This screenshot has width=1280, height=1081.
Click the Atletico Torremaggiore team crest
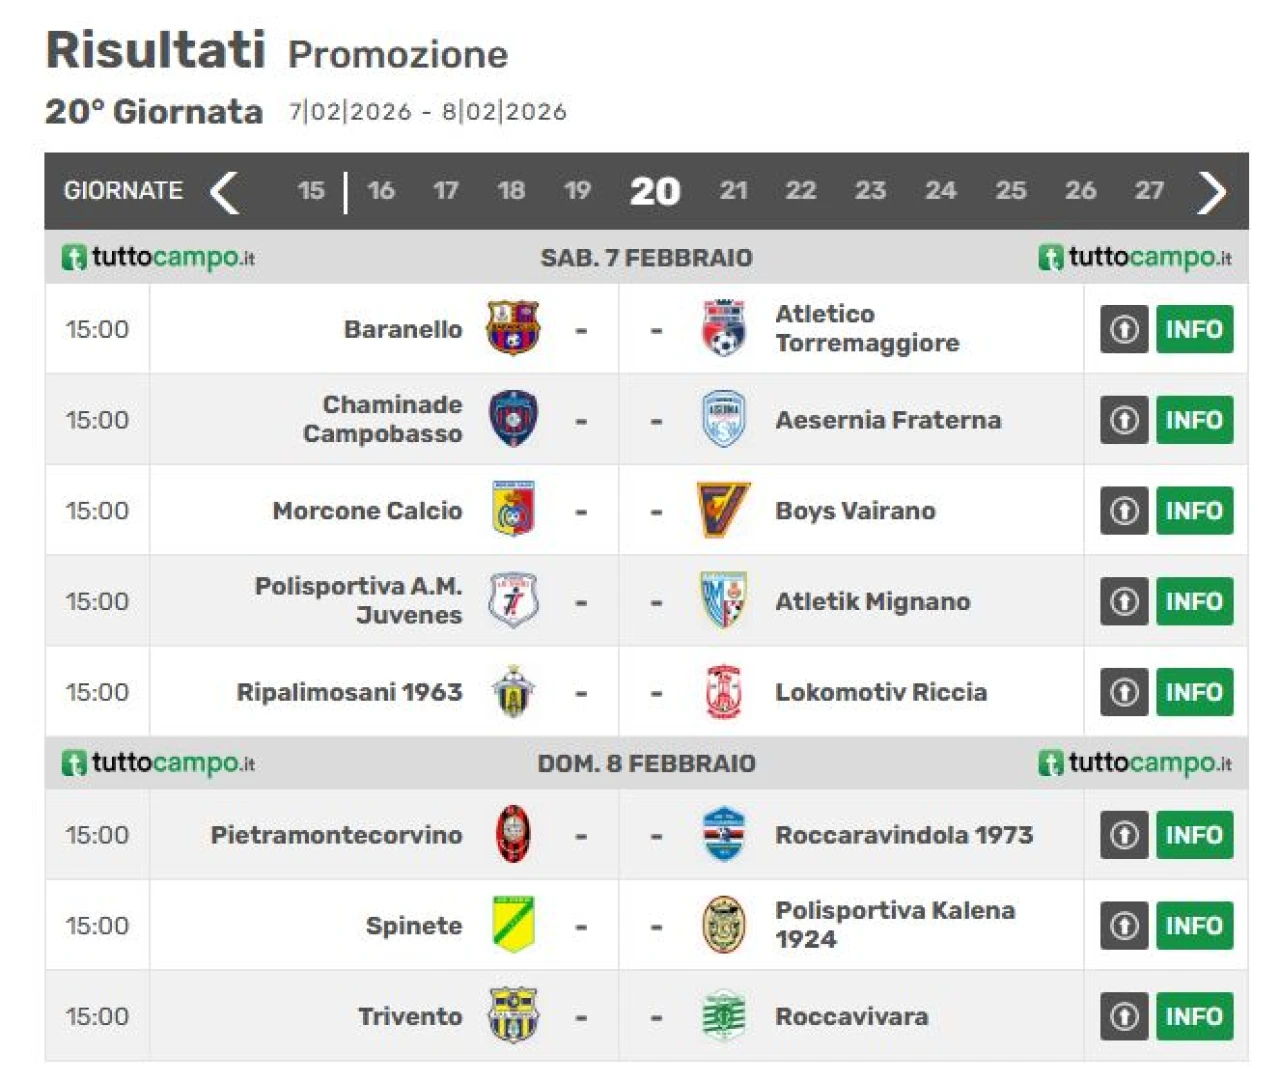(723, 328)
